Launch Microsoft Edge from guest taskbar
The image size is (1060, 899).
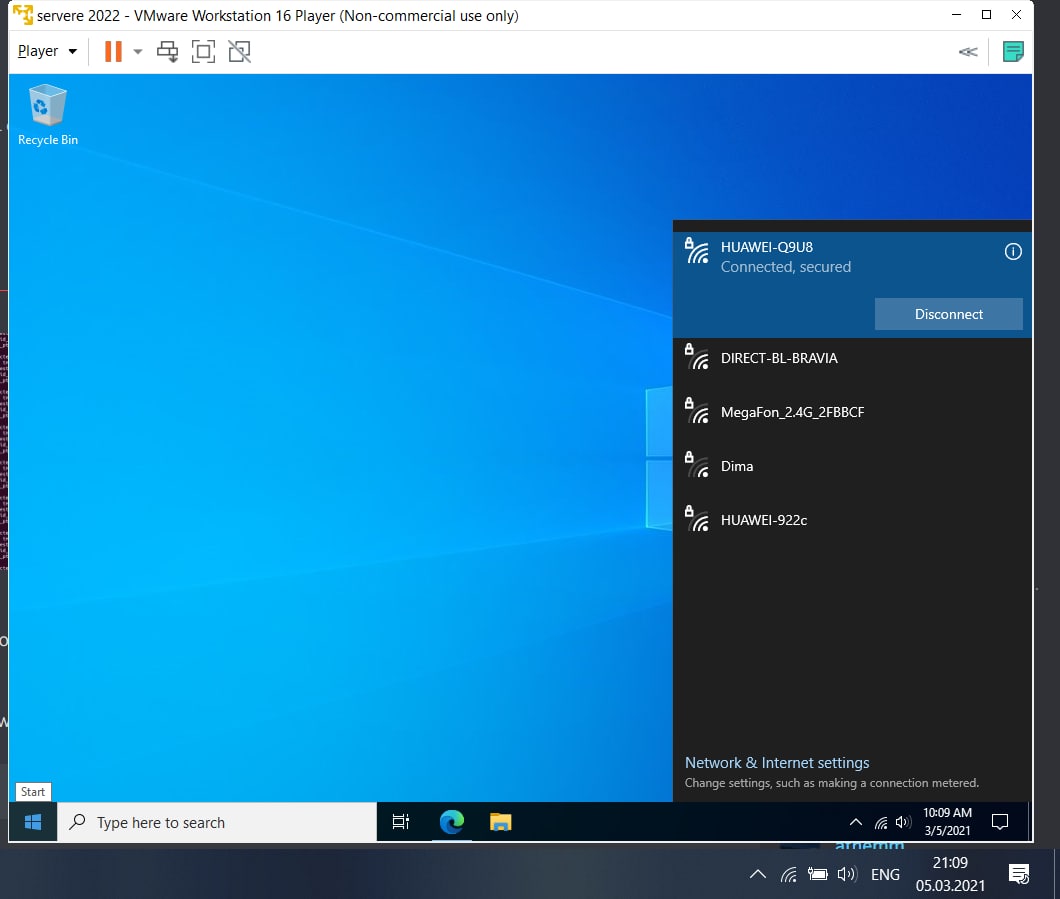pos(452,822)
